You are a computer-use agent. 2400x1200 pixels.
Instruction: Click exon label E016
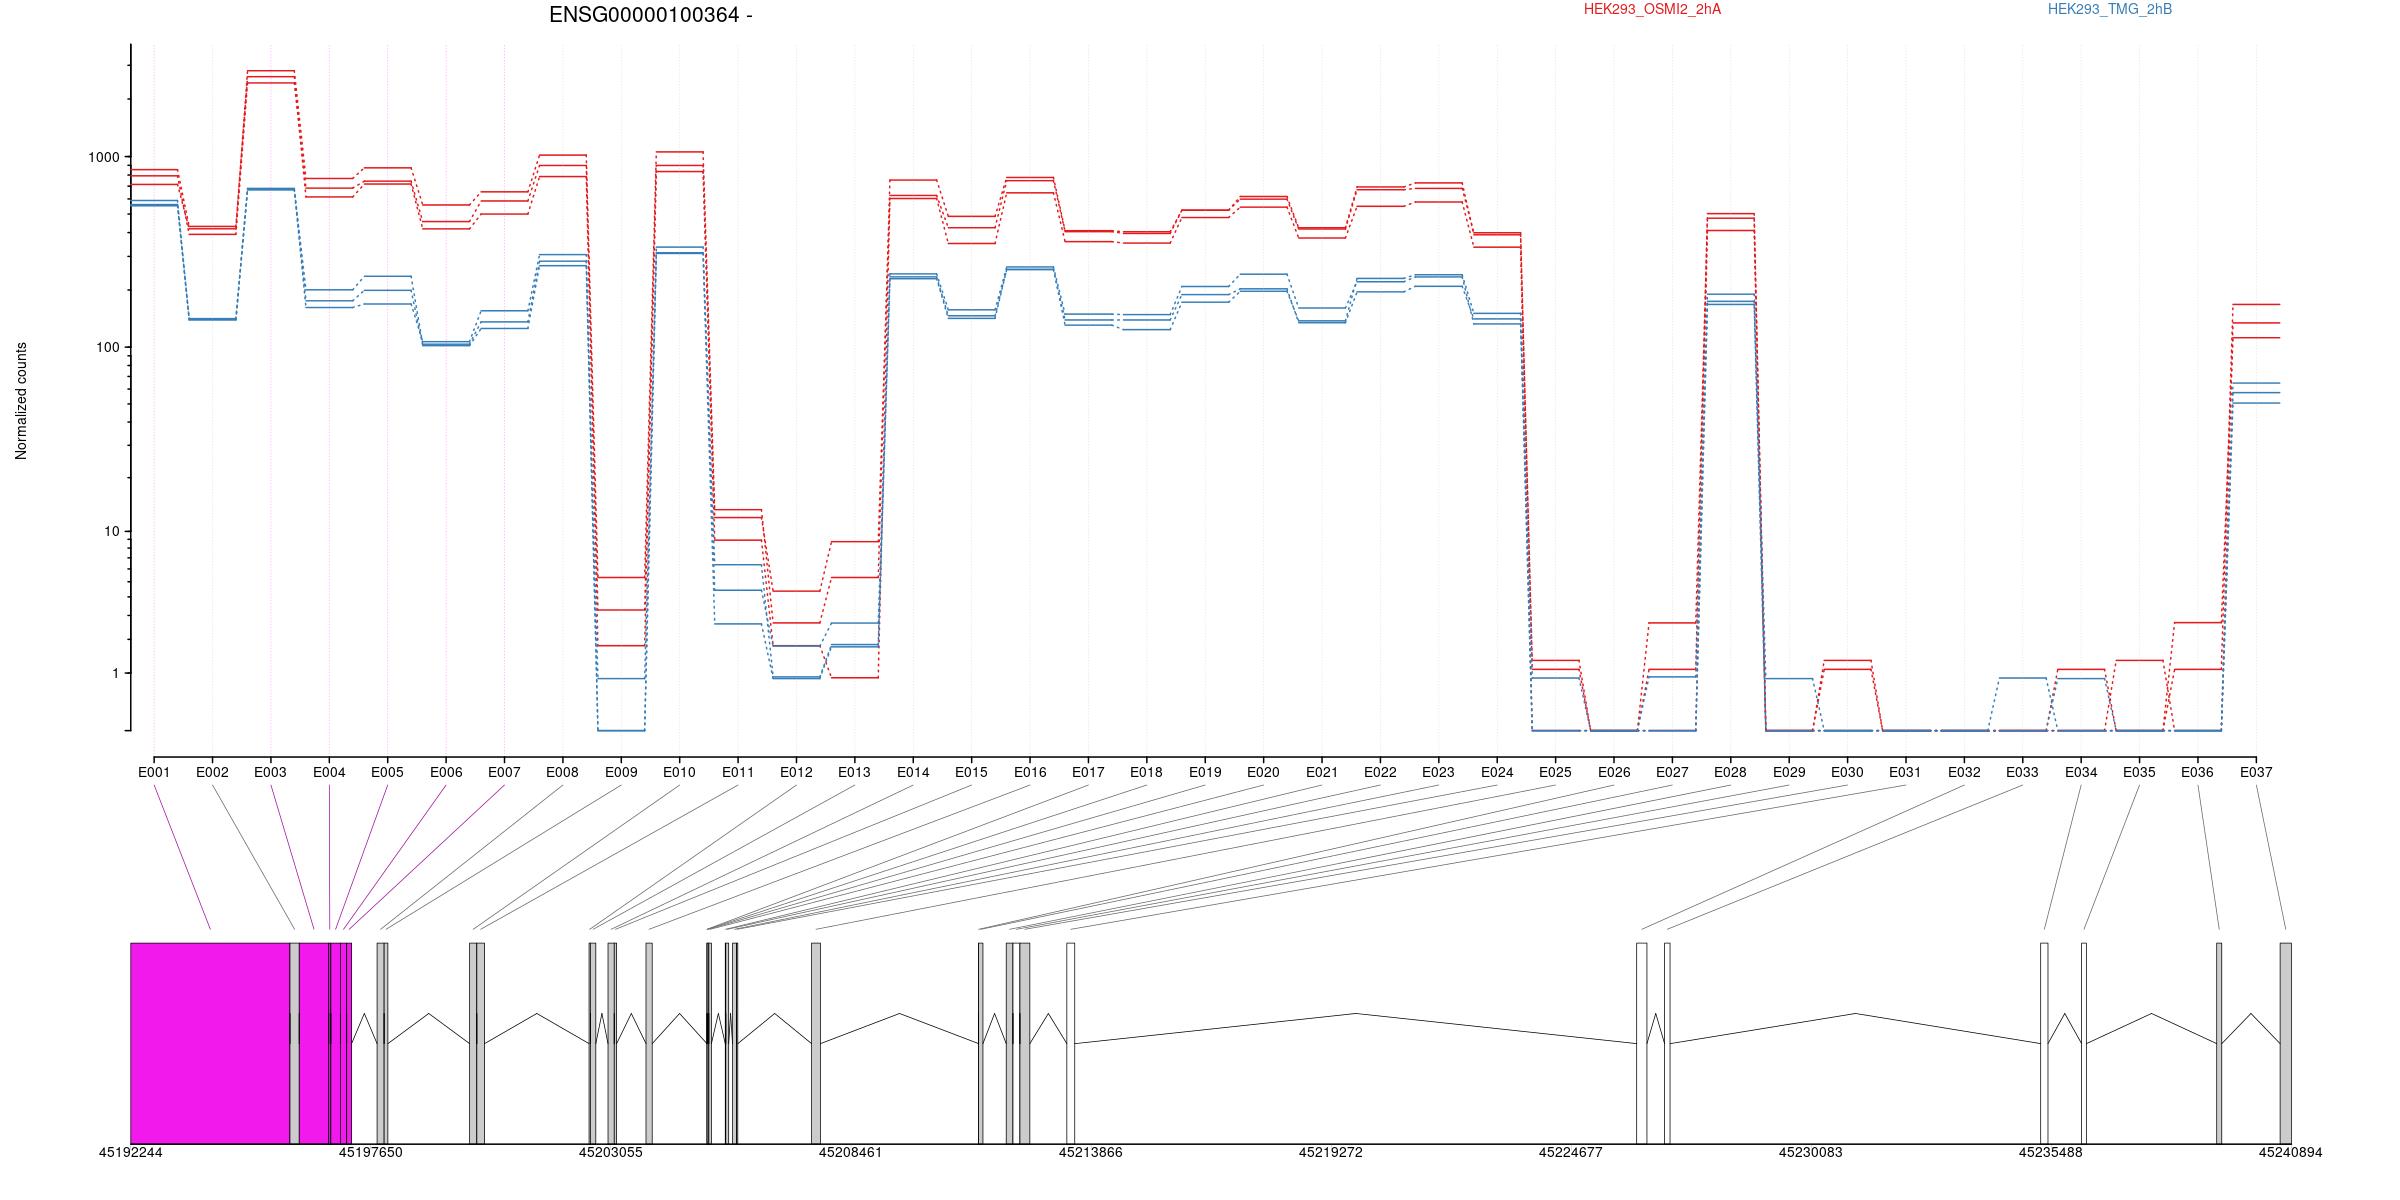[1030, 773]
